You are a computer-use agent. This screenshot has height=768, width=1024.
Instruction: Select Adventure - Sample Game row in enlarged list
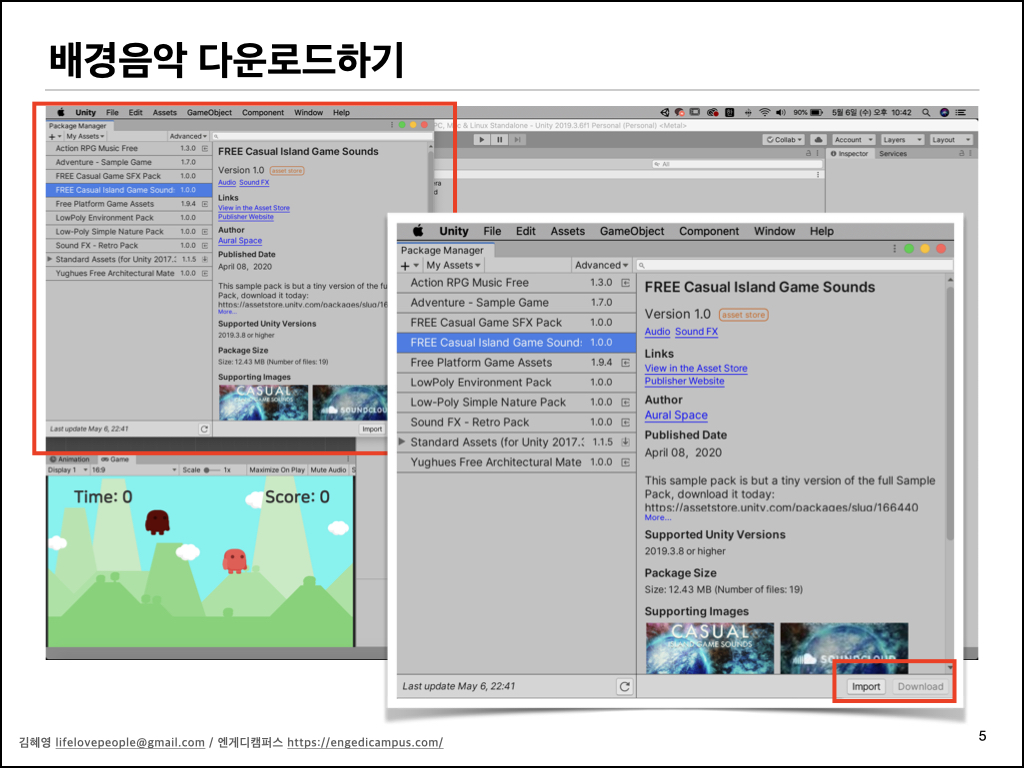[x=516, y=302]
